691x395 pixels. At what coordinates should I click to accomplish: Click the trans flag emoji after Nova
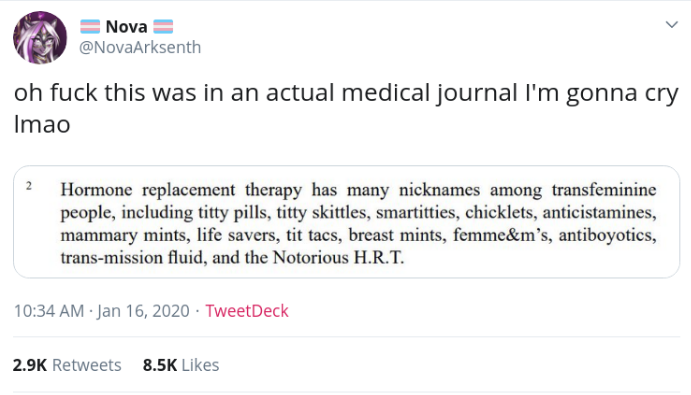click(163, 27)
